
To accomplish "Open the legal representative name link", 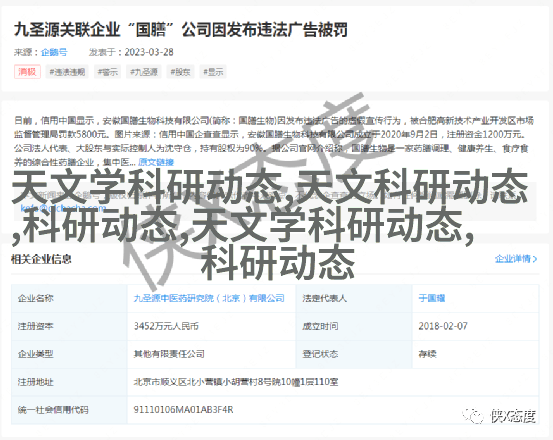I will click(x=432, y=298).
